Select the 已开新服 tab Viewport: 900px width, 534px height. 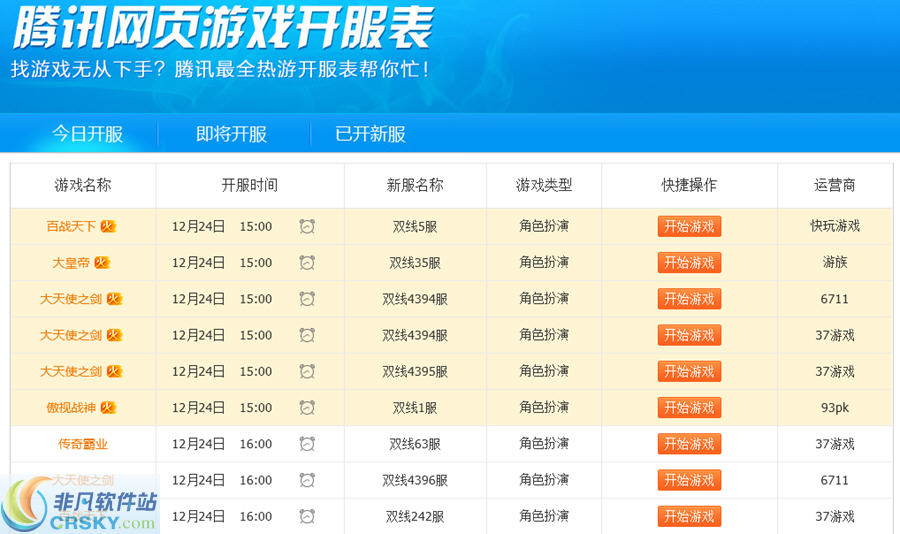click(370, 134)
